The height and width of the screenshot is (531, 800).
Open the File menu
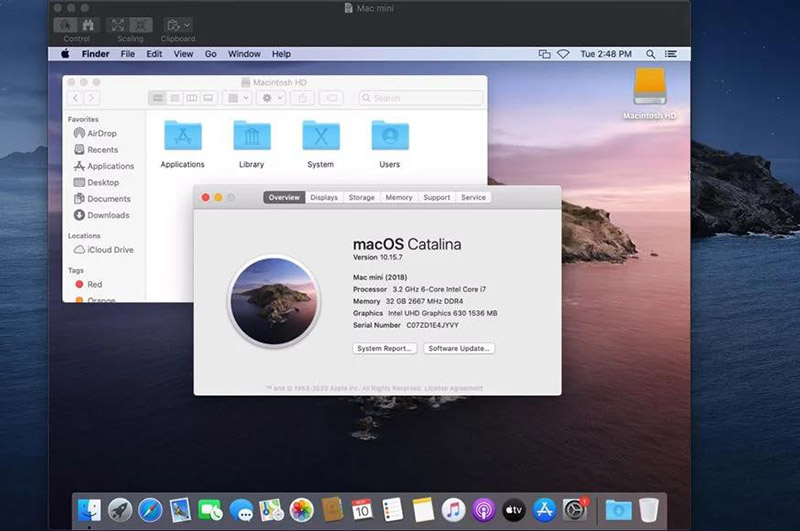pyautogui.click(x=128, y=54)
